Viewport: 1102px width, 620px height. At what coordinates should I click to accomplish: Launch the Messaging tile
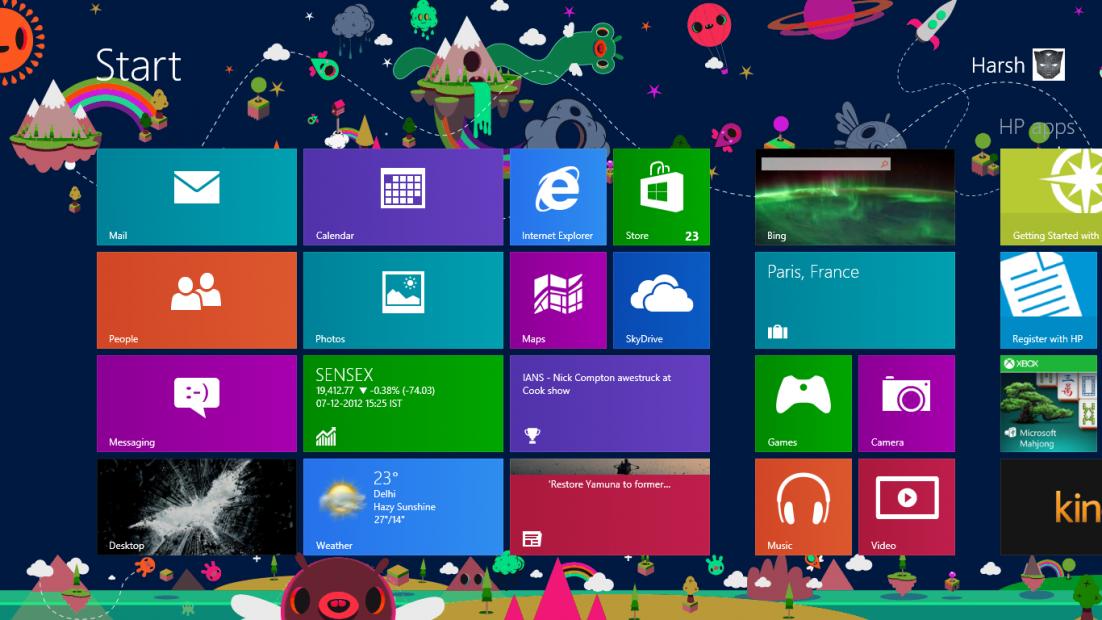(197, 403)
